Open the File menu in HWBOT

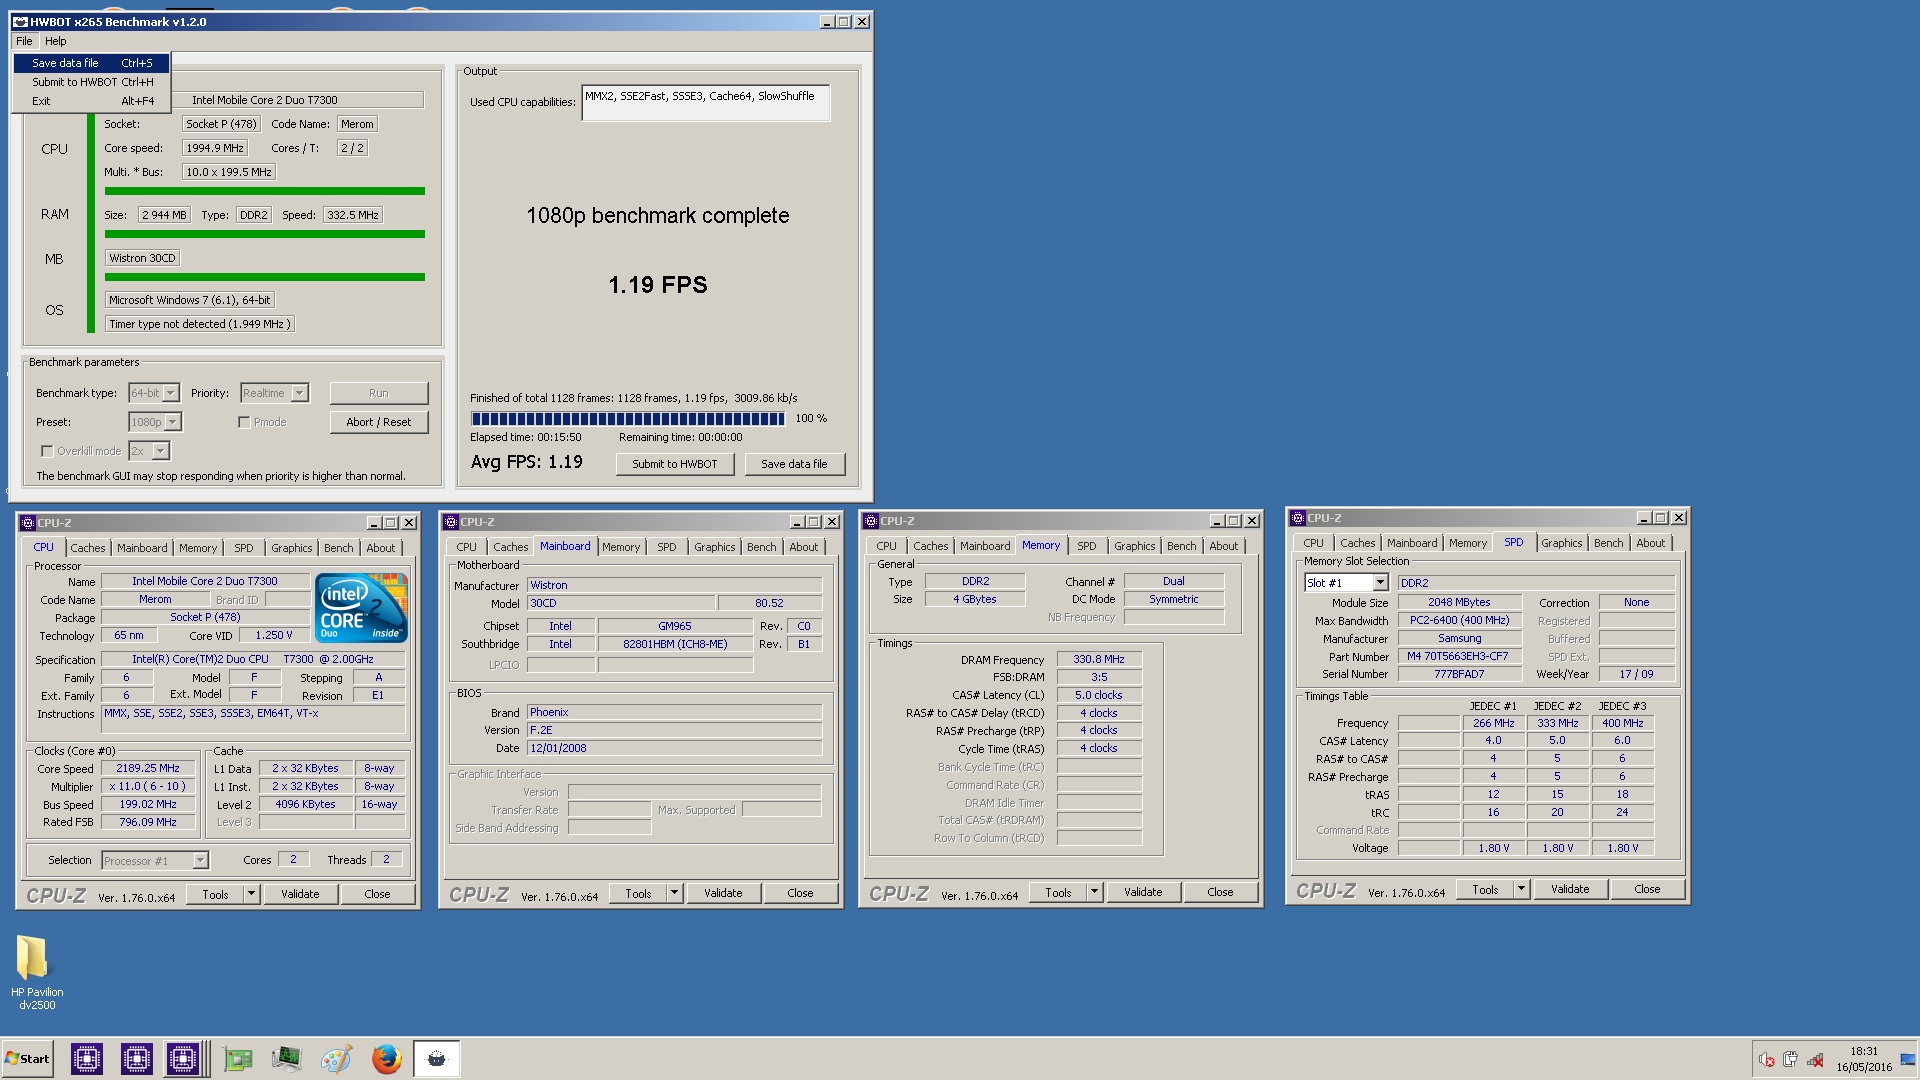point(24,41)
